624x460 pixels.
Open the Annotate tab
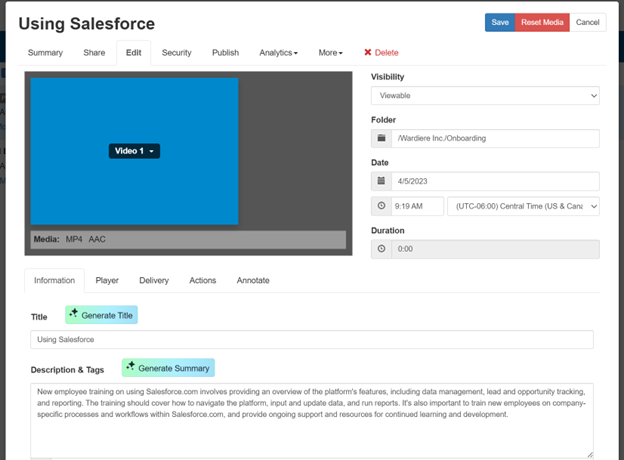(253, 281)
